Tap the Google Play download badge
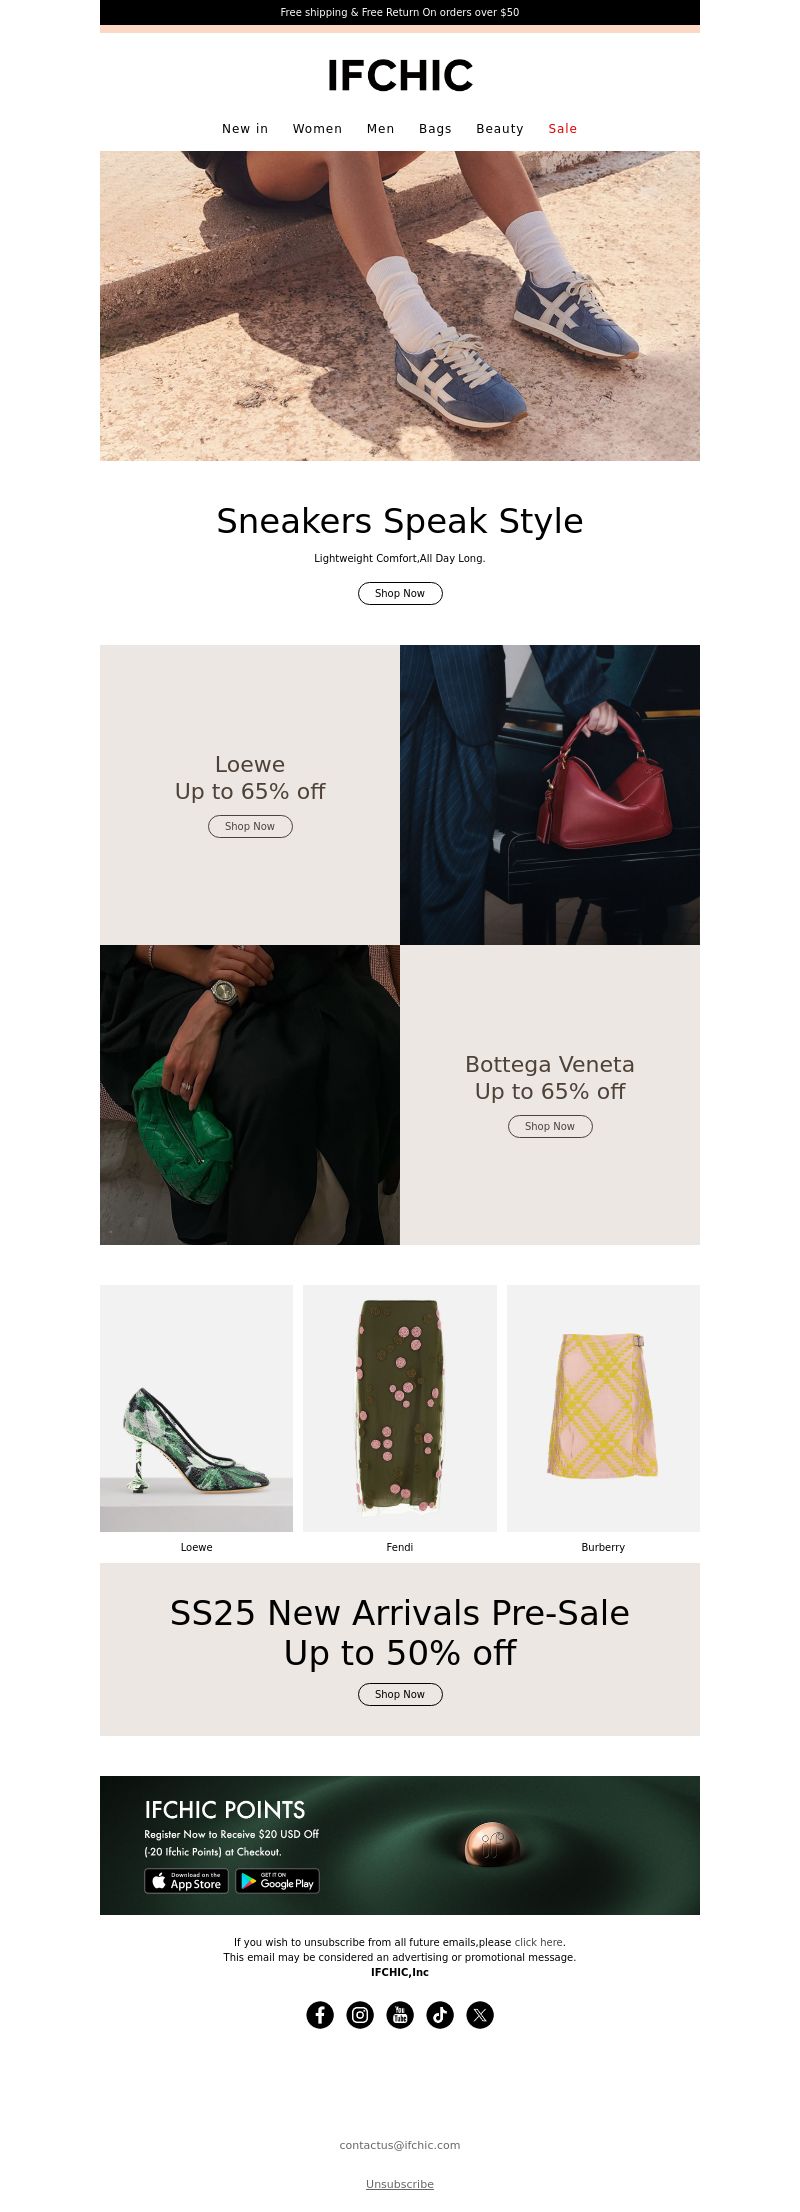The height and width of the screenshot is (2212, 800). pyautogui.click(x=277, y=1881)
